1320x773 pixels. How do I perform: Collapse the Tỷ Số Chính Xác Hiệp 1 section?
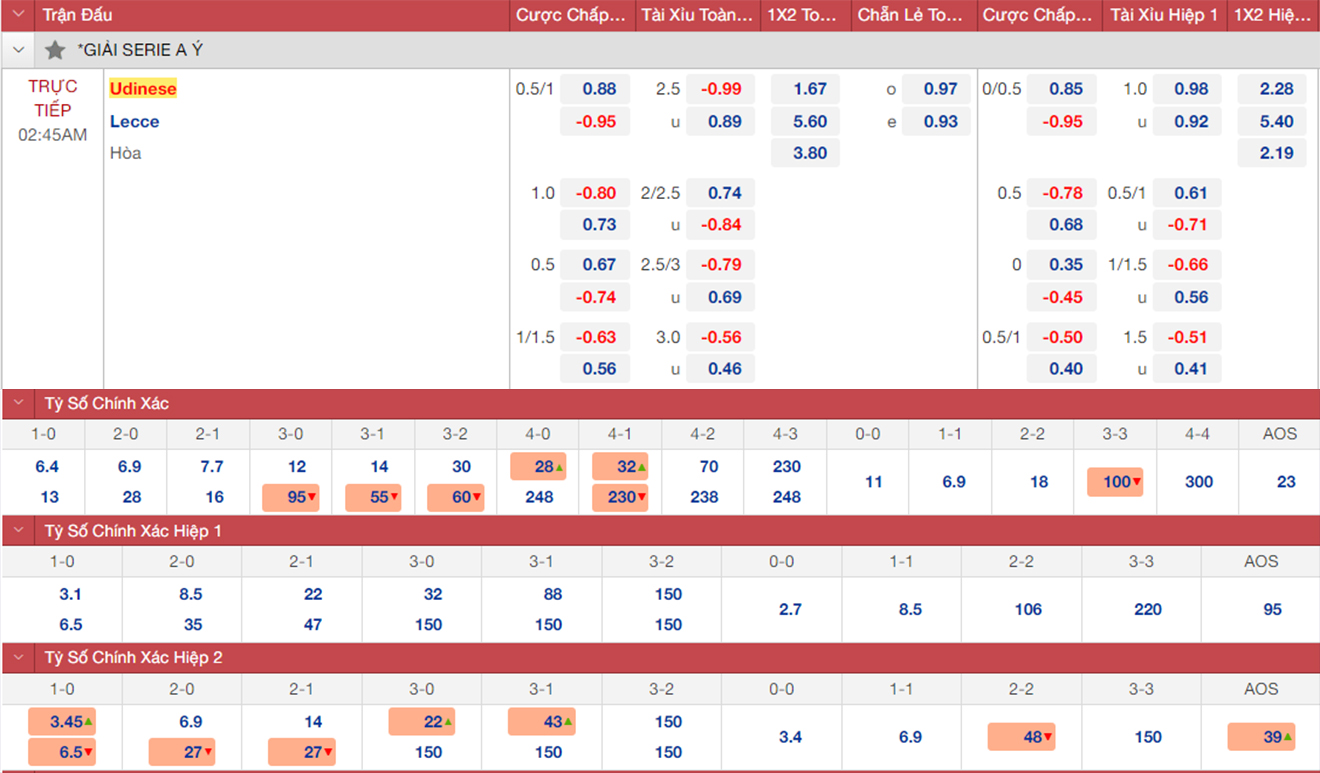[18, 531]
